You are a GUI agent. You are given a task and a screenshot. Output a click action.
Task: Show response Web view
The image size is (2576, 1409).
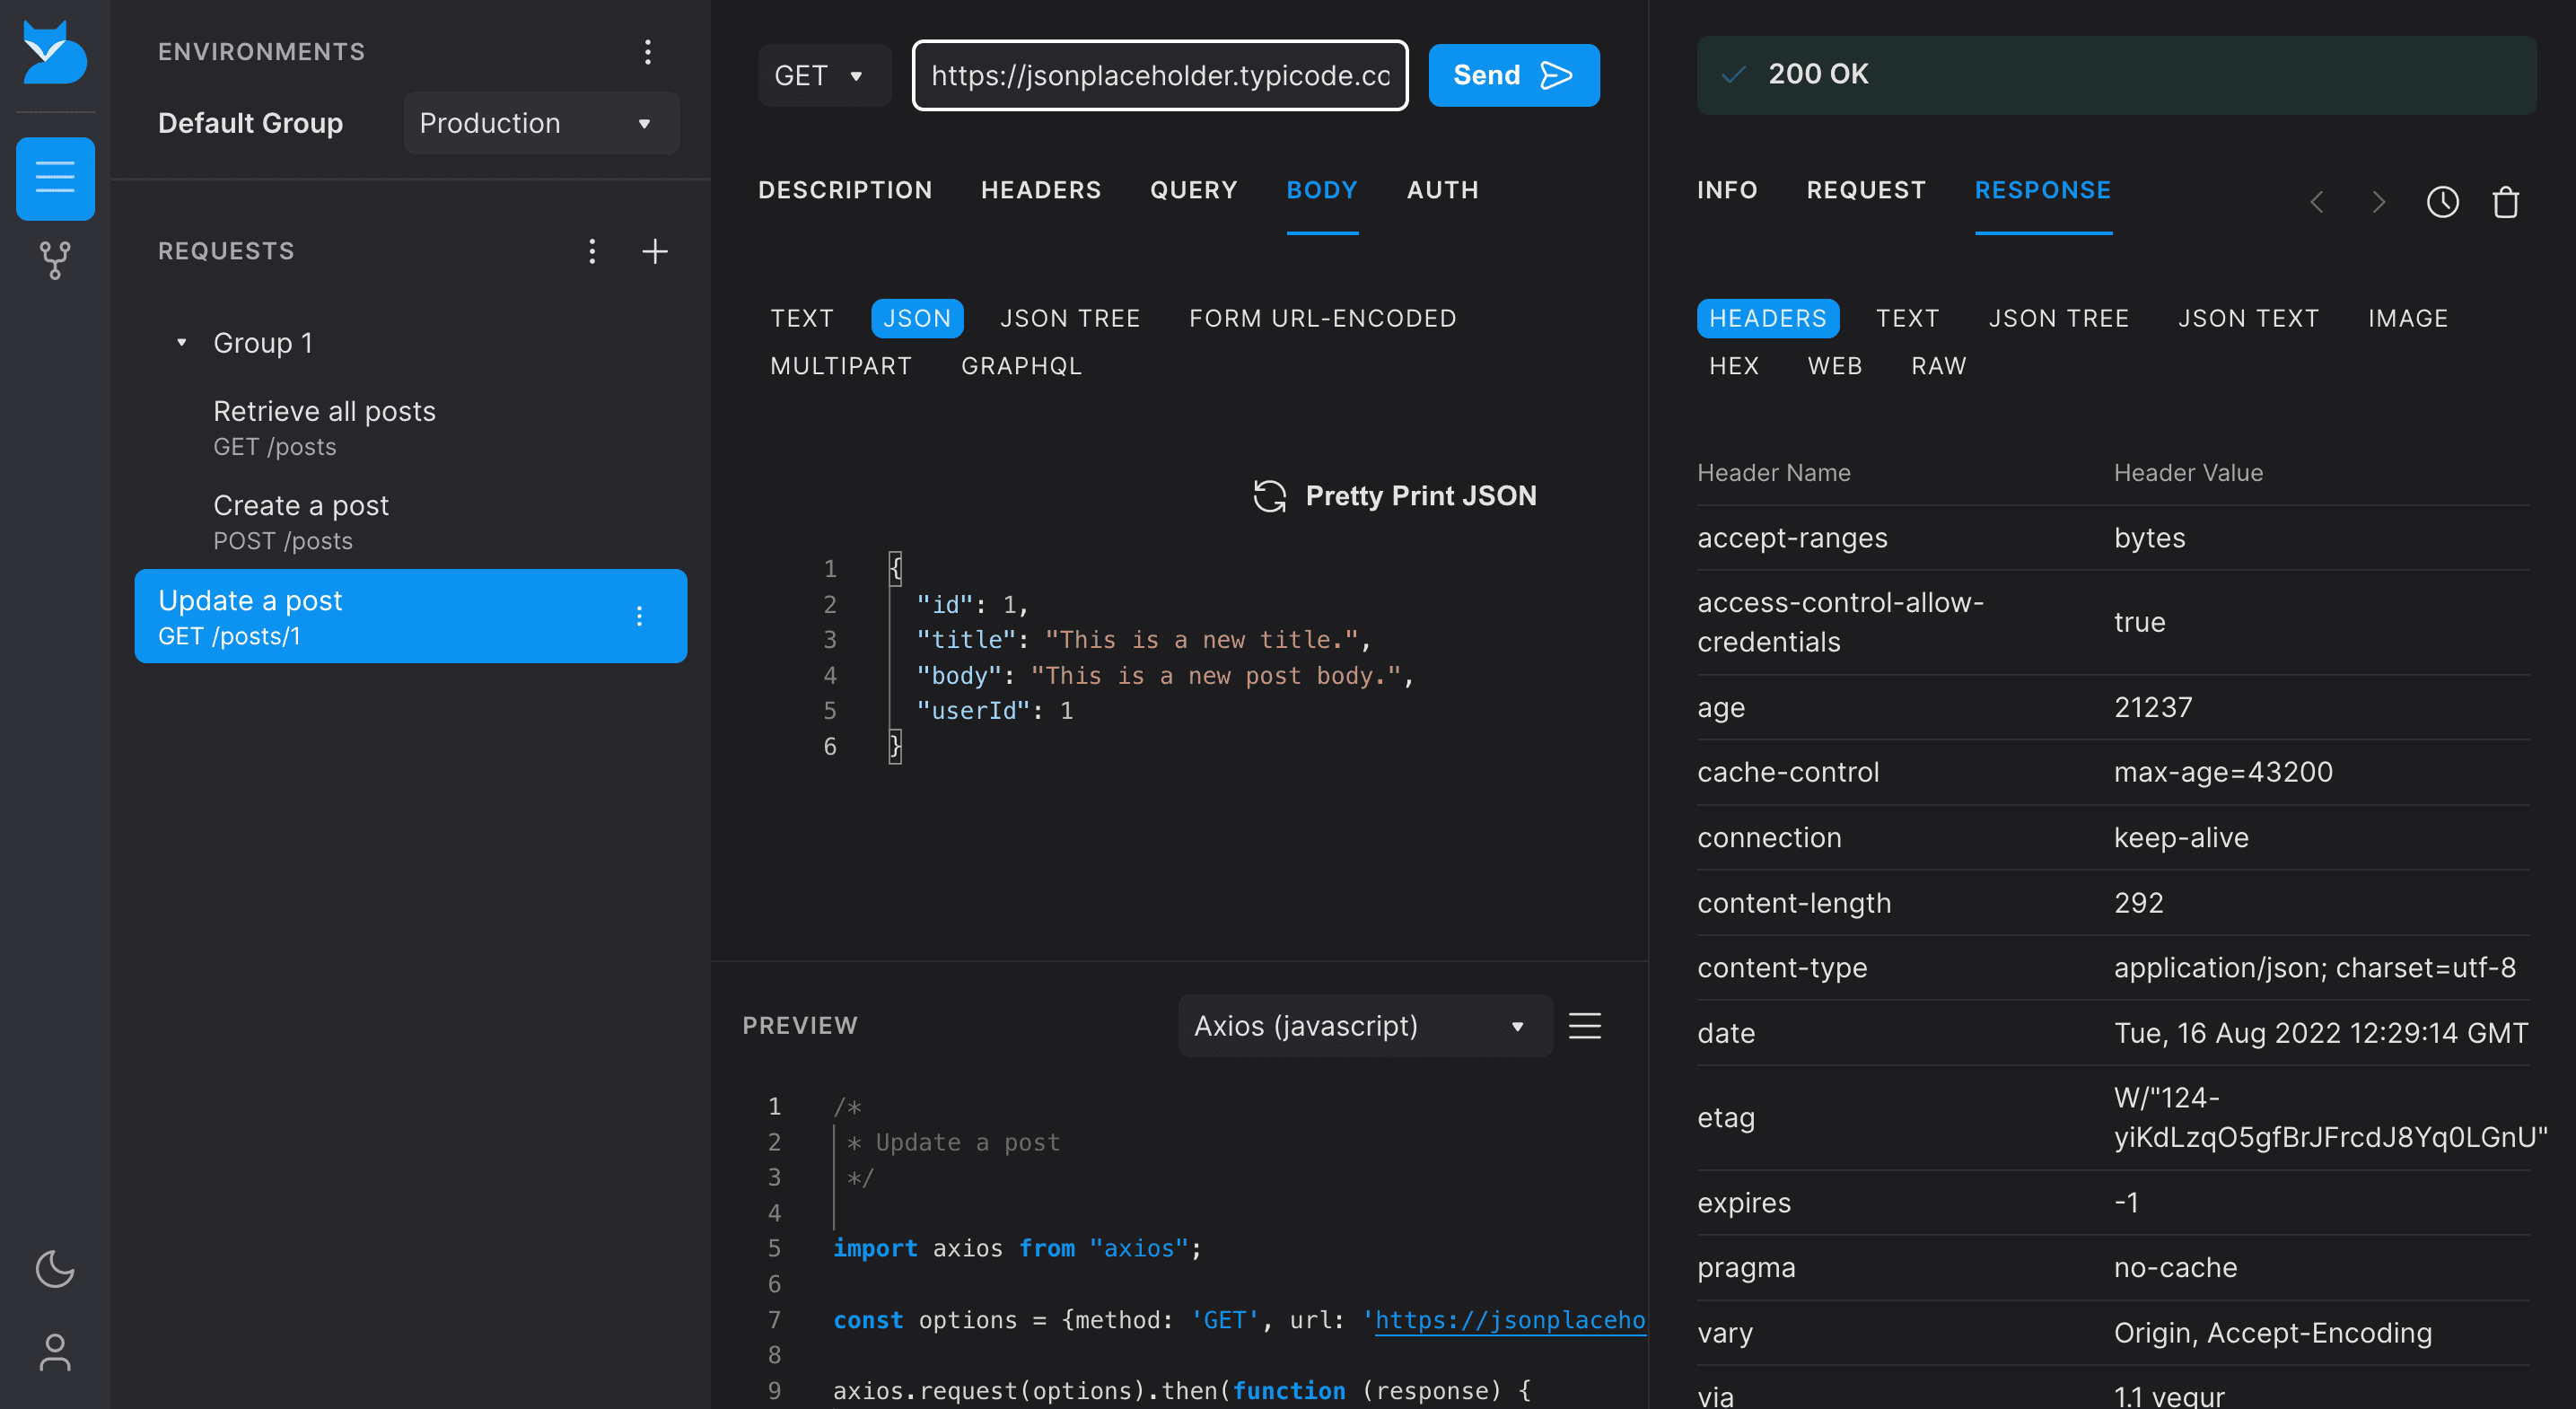(1834, 366)
